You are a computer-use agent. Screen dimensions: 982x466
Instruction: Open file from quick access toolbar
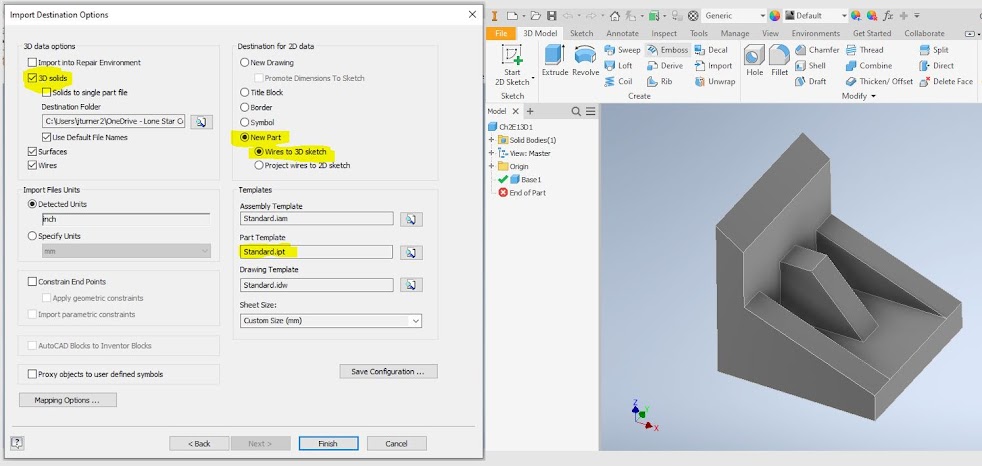[535, 16]
